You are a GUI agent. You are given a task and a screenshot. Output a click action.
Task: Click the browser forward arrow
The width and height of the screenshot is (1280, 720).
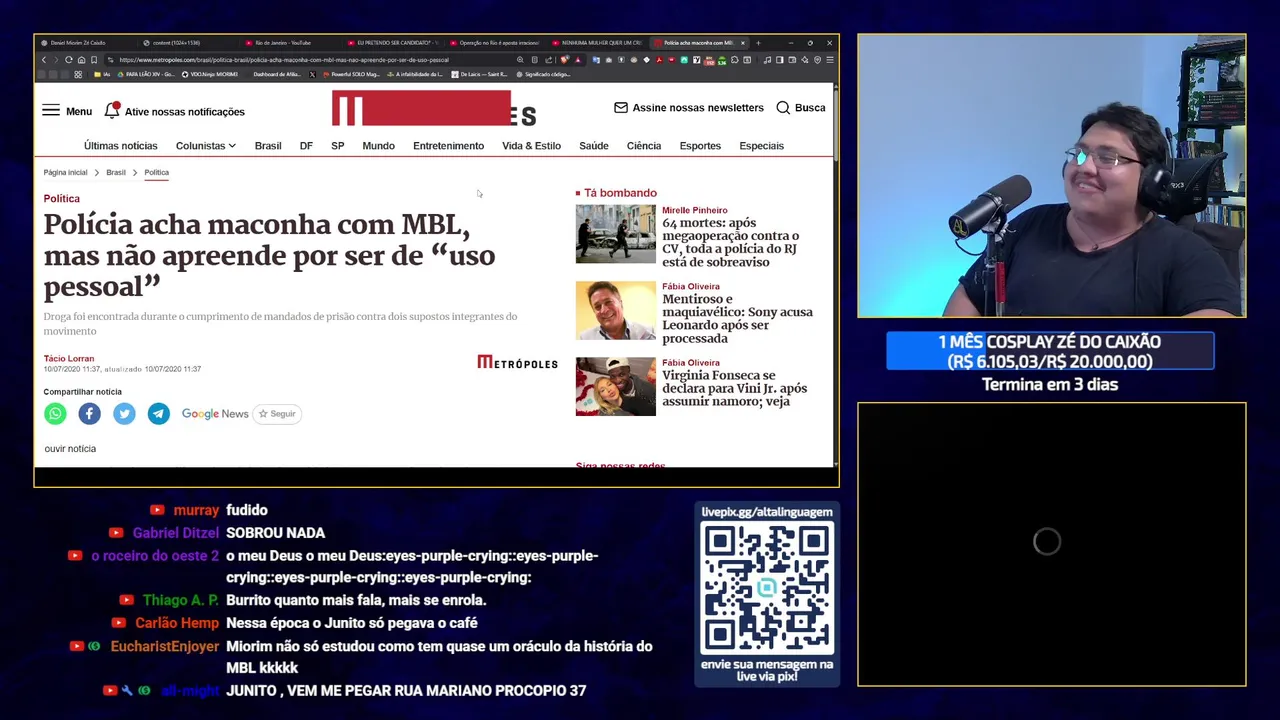click(x=56, y=60)
